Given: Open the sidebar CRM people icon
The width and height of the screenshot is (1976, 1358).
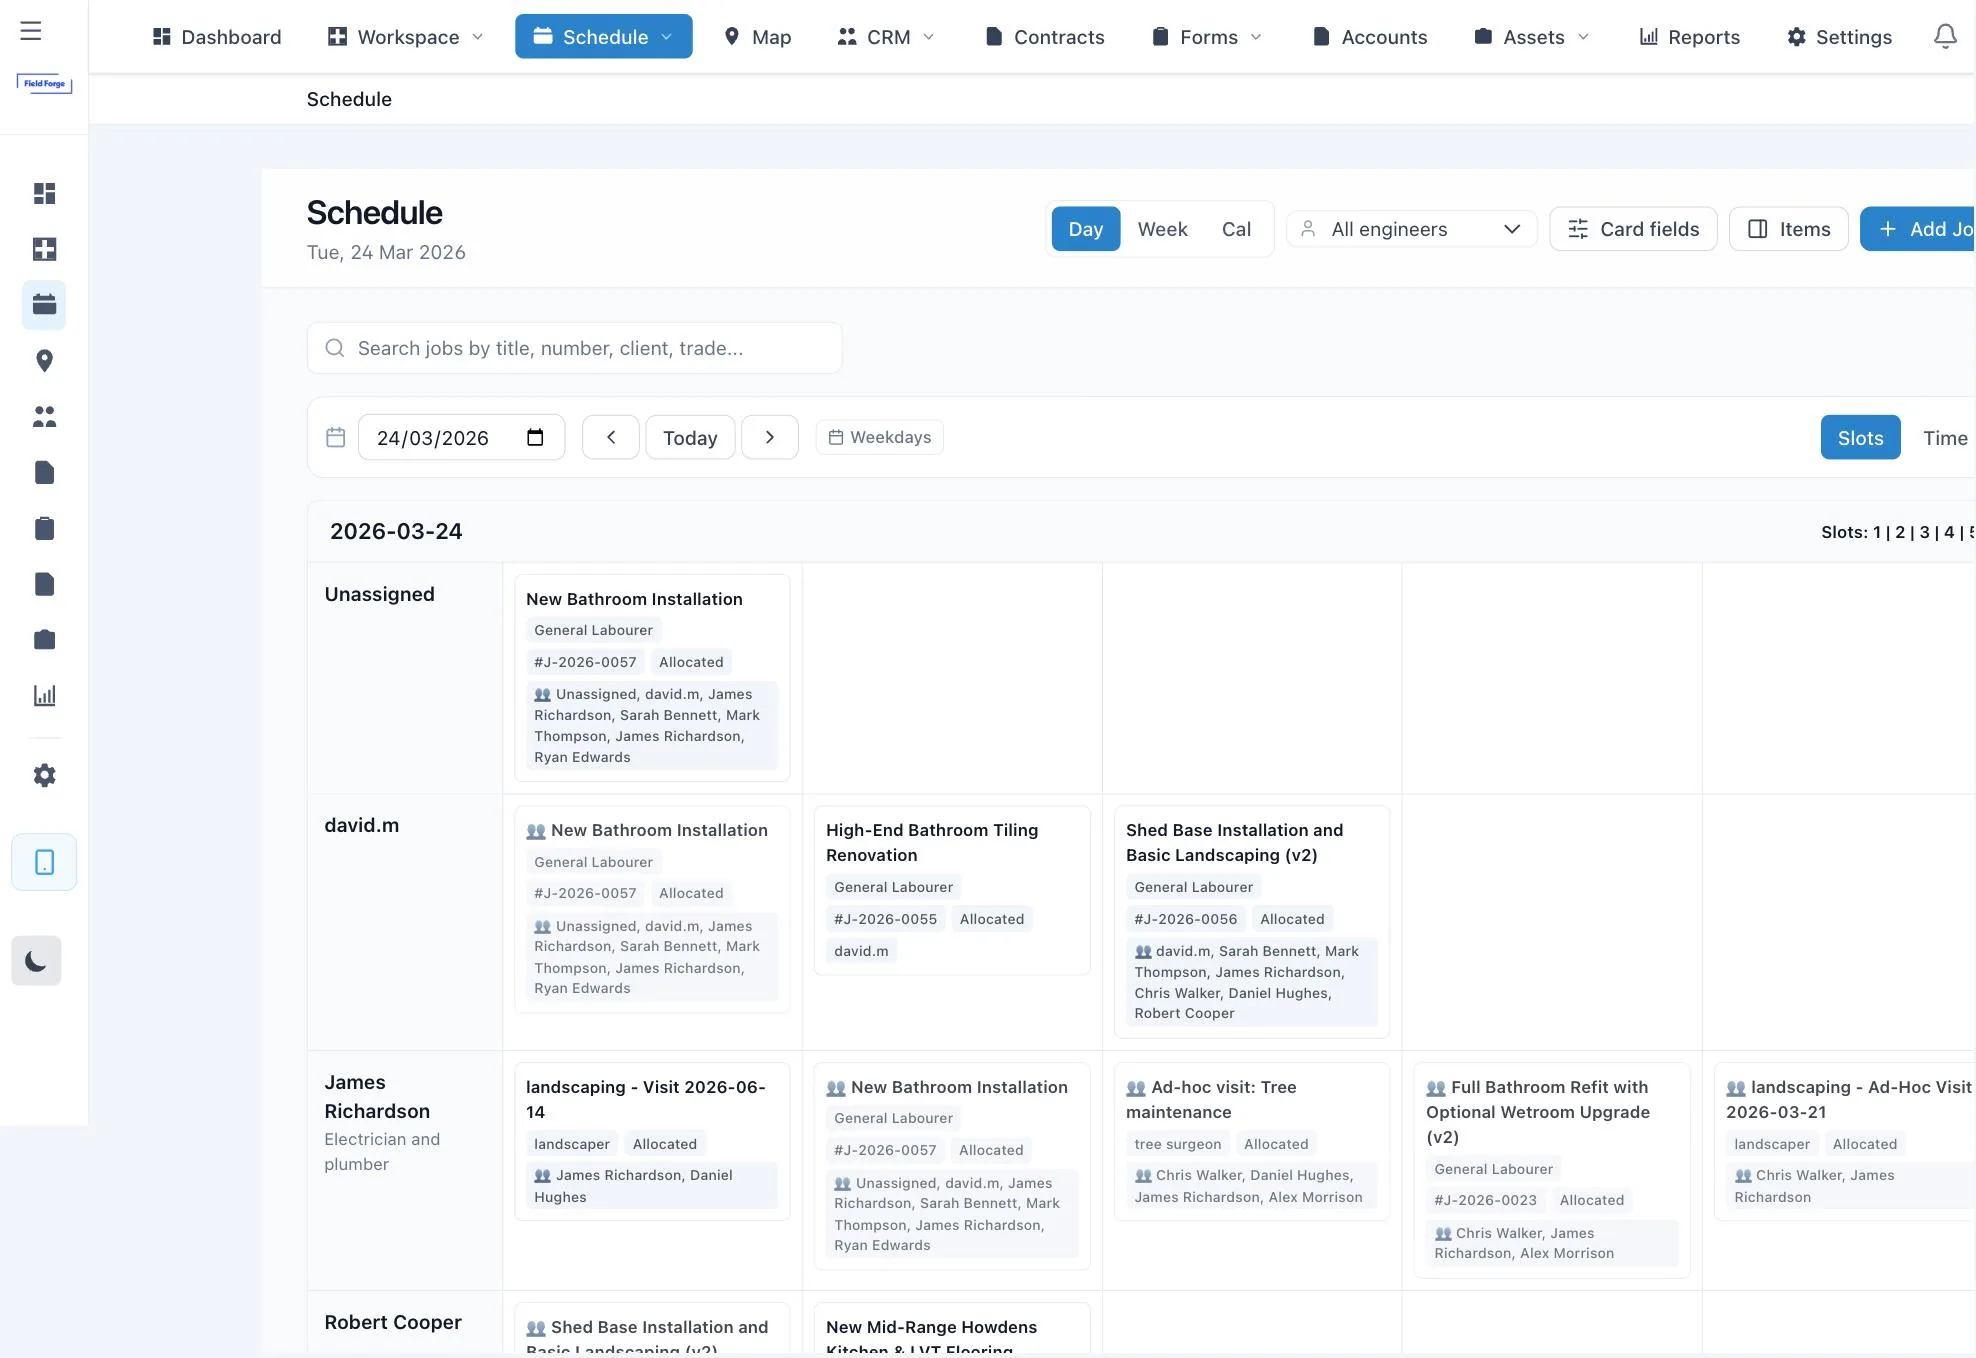Looking at the screenshot, I should [44, 417].
